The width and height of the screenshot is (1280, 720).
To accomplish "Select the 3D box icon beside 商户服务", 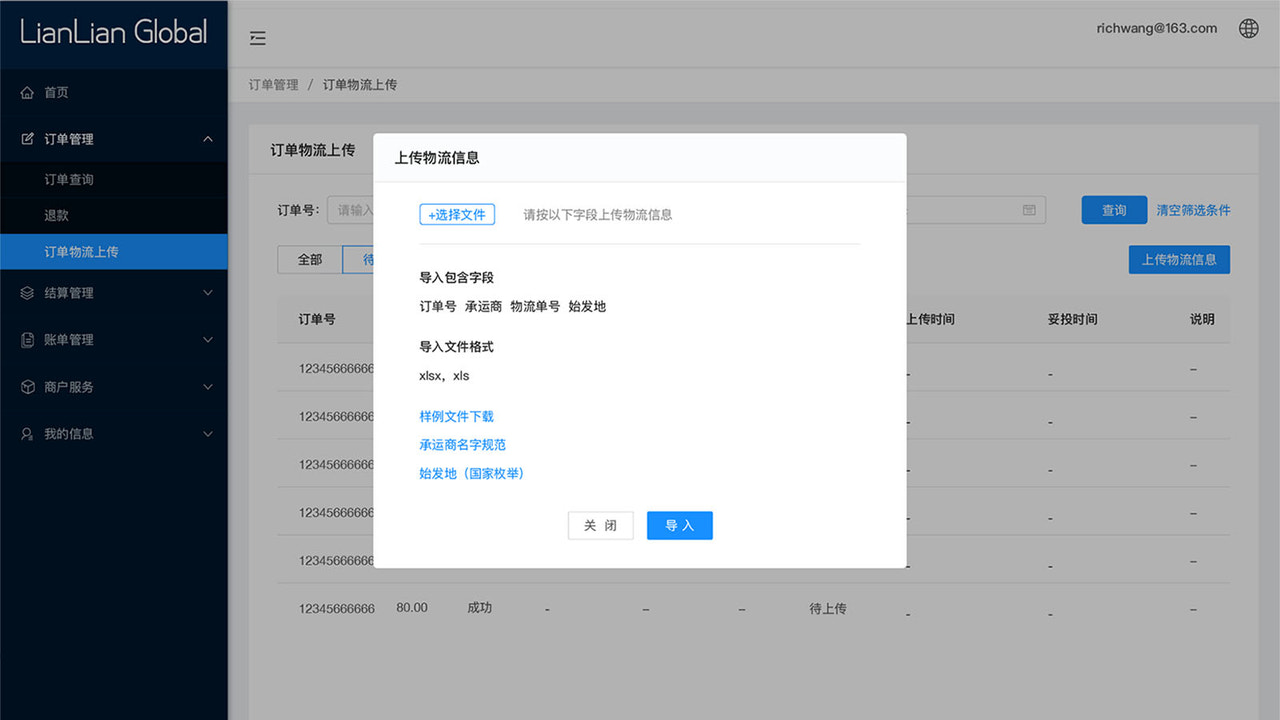I will pos(29,387).
